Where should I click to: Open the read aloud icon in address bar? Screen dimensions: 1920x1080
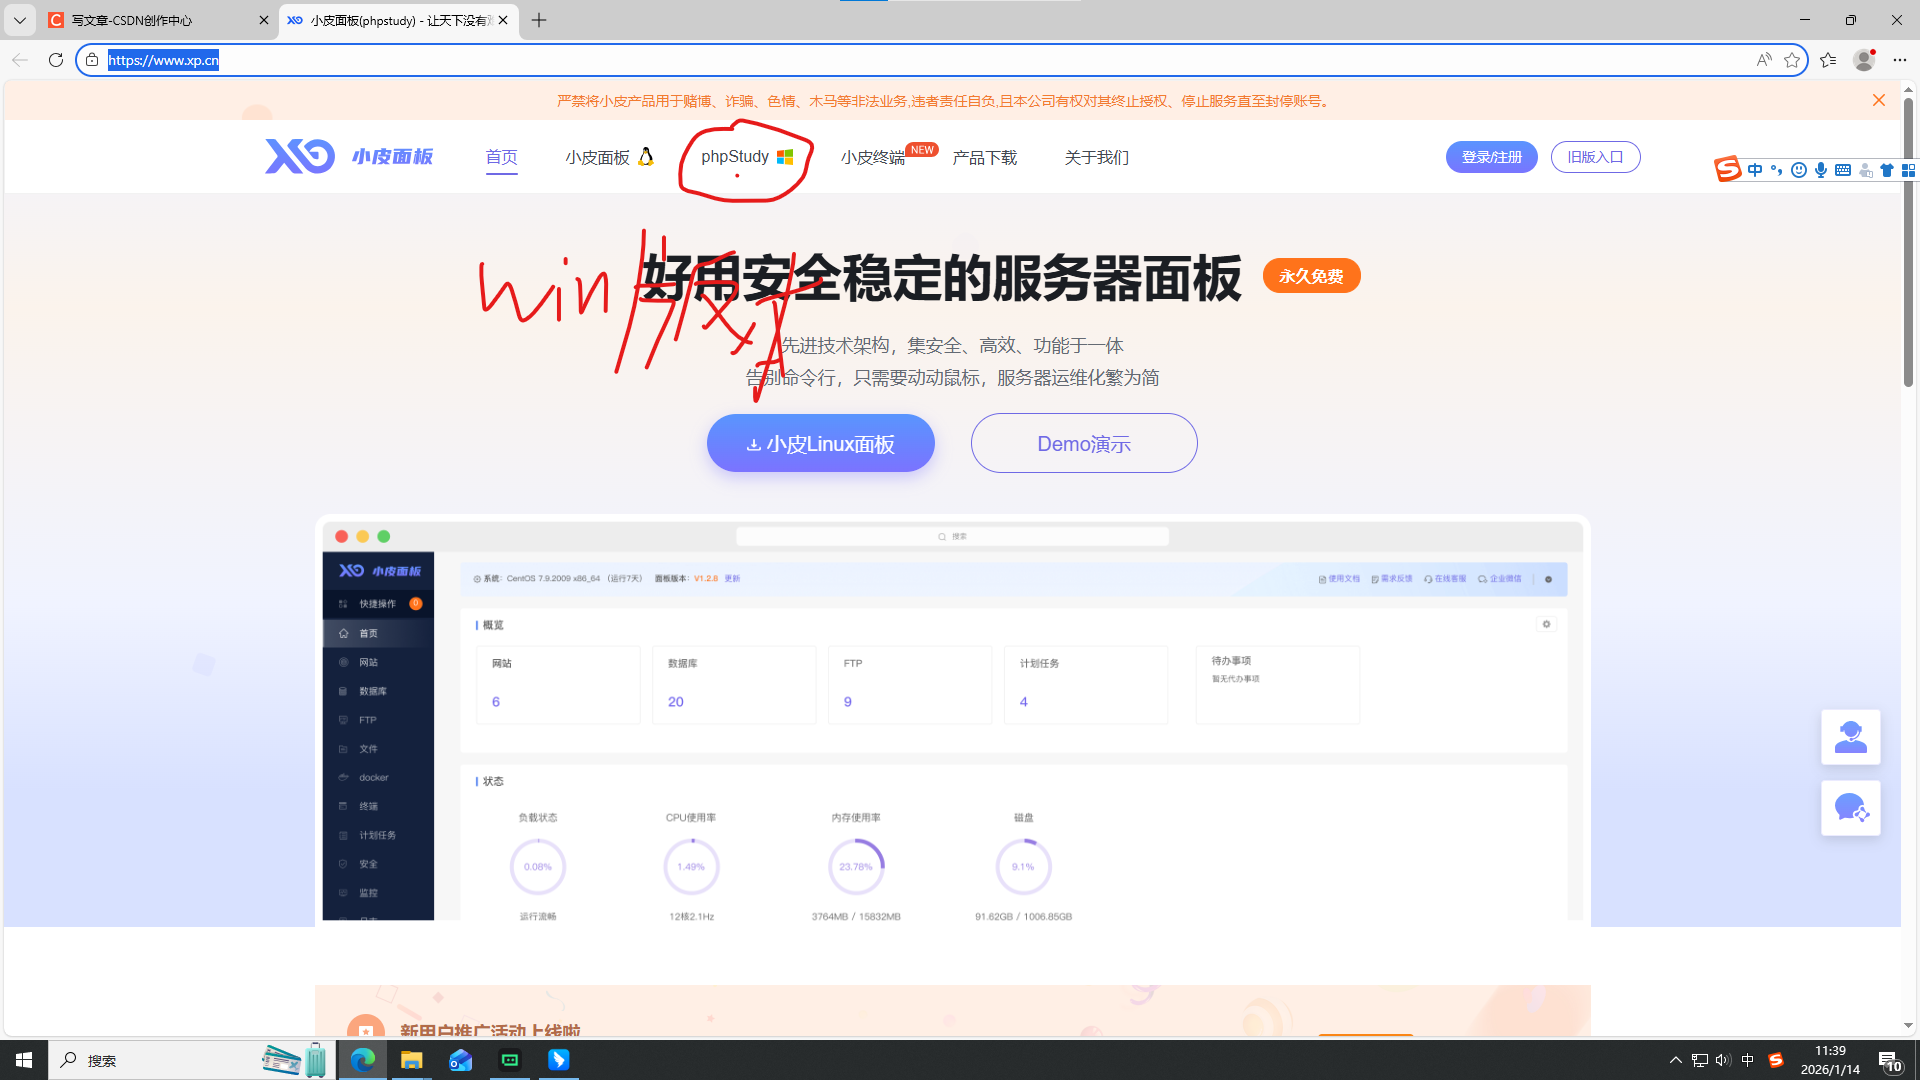click(x=1764, y=60)
